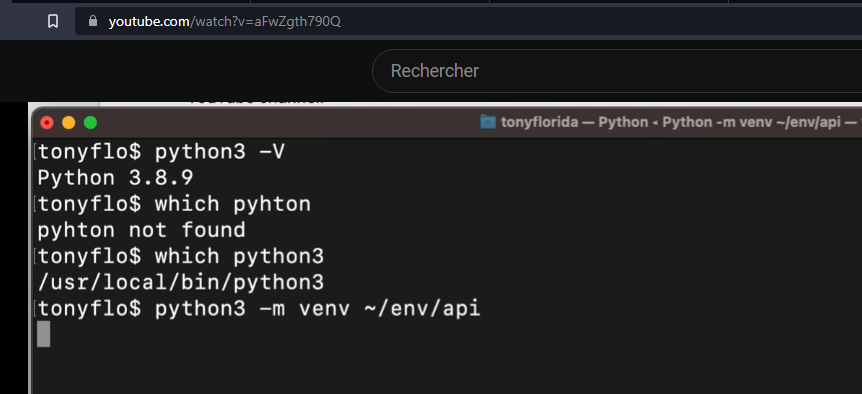Select the youtube.com URL in address bar
Viewport: 862px width, 394px height.
224,22
